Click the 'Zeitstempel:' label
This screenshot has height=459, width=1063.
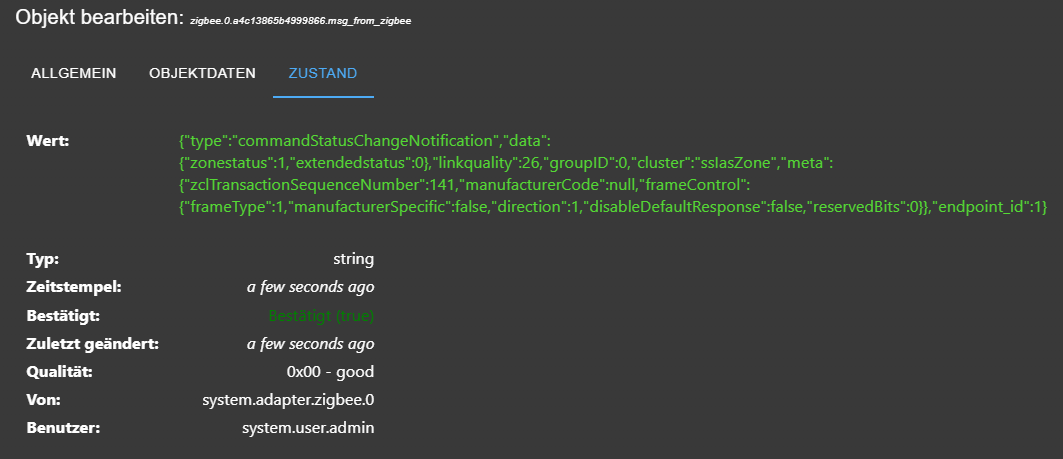coord(73,287)
